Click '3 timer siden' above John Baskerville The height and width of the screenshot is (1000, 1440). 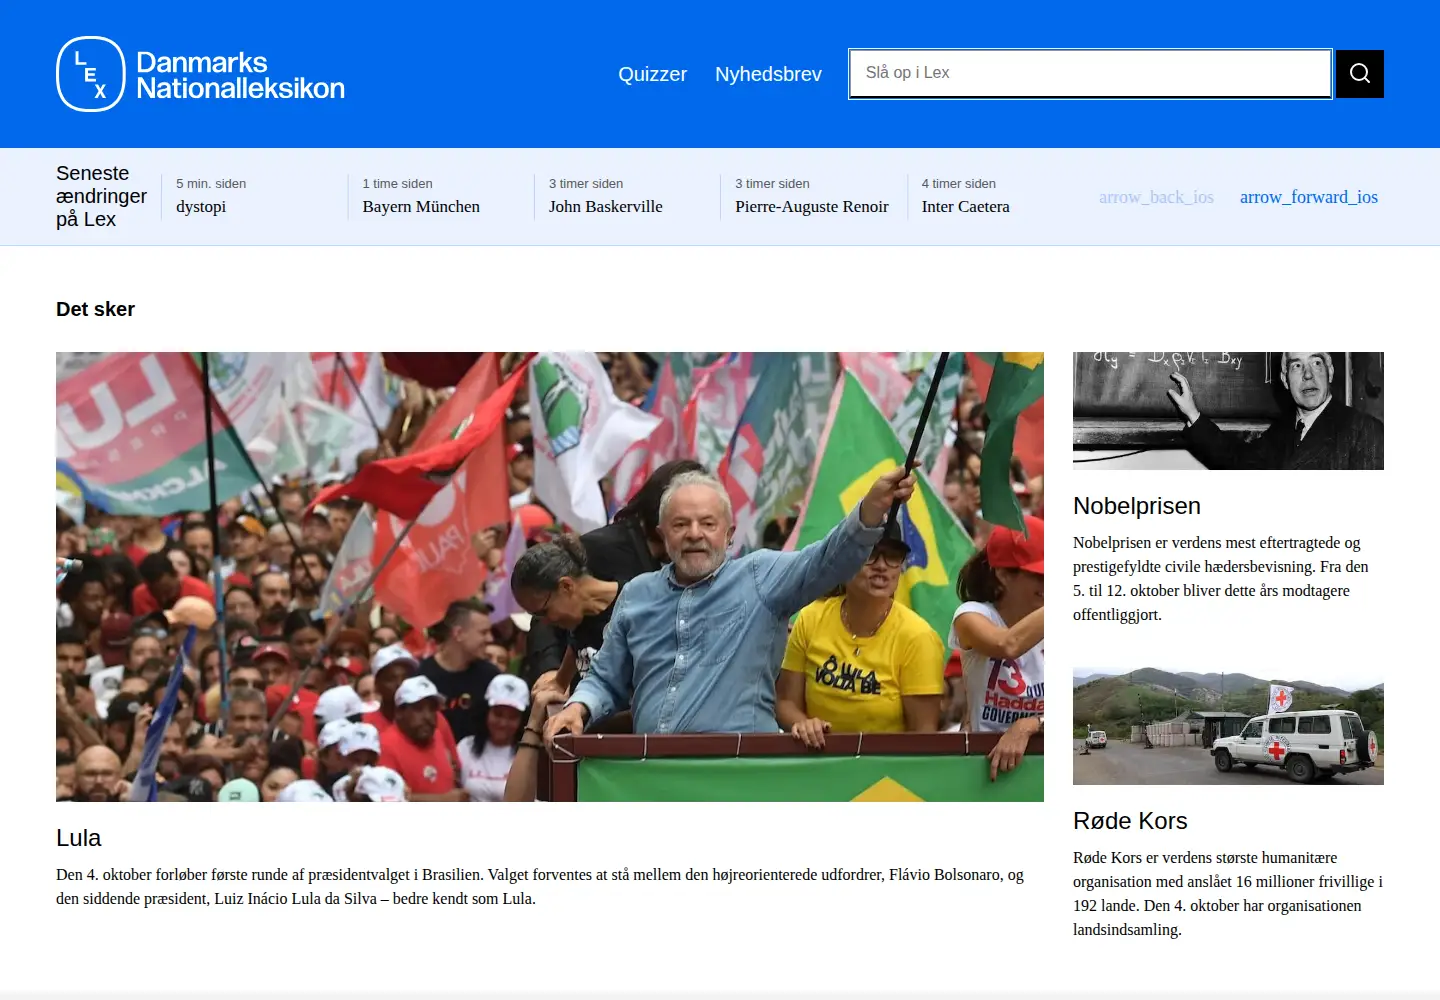pos(586,184)
